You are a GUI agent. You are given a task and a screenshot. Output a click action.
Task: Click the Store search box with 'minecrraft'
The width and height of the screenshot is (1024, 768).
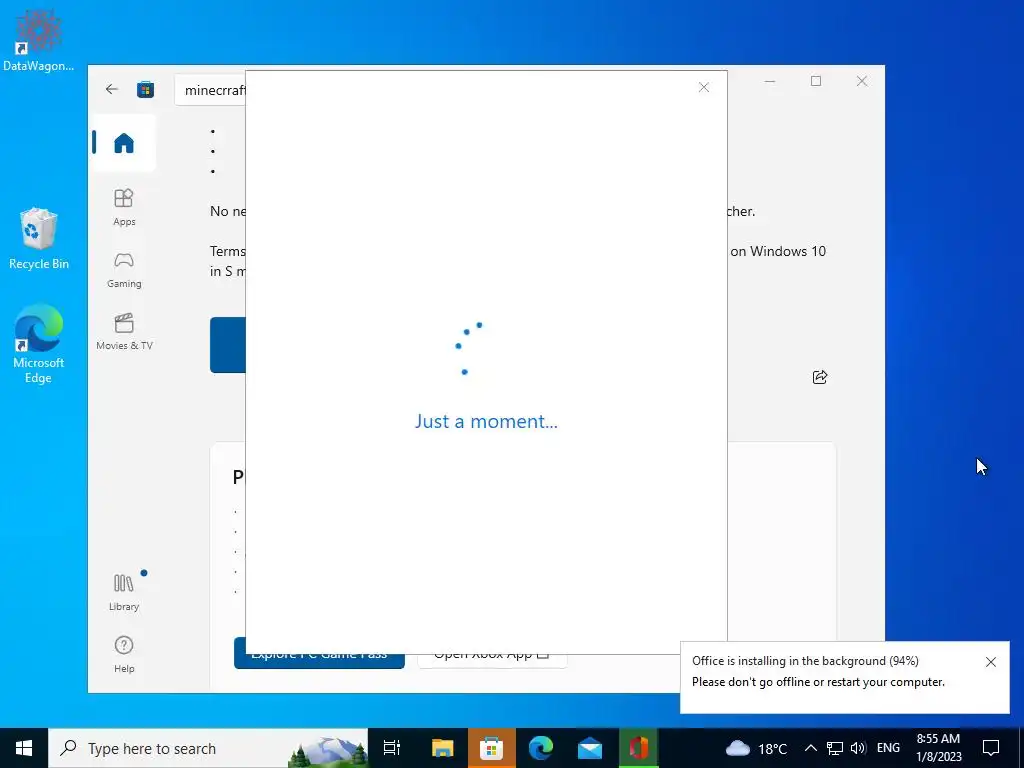click(210, 90)
